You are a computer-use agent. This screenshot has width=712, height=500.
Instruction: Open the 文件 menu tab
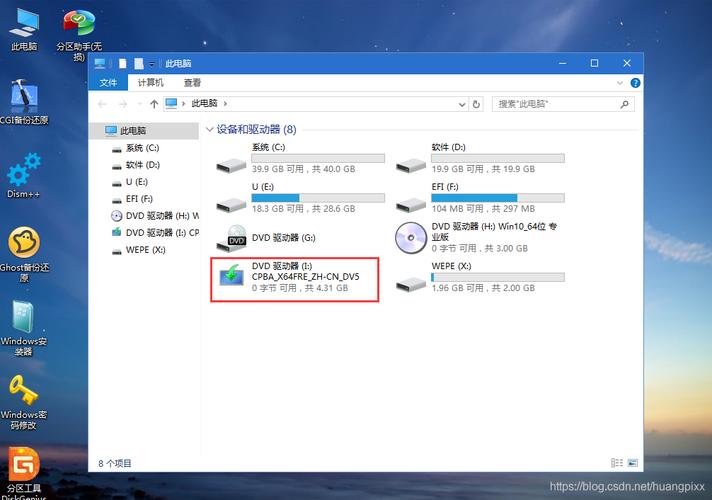click(108, 83)
